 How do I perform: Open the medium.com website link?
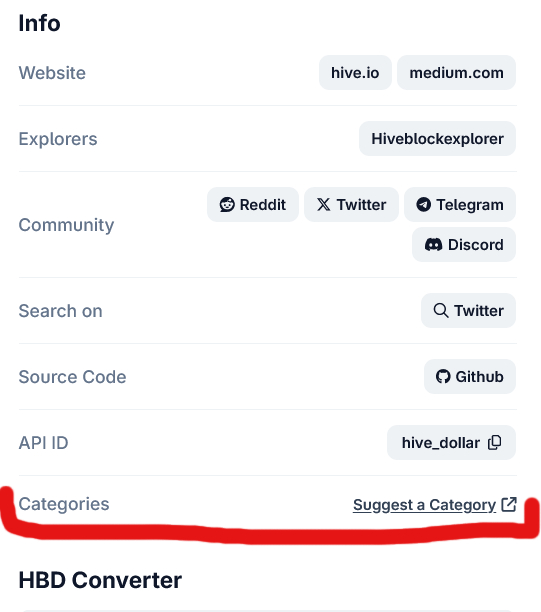pyautogui.click(x=456, y=73)
